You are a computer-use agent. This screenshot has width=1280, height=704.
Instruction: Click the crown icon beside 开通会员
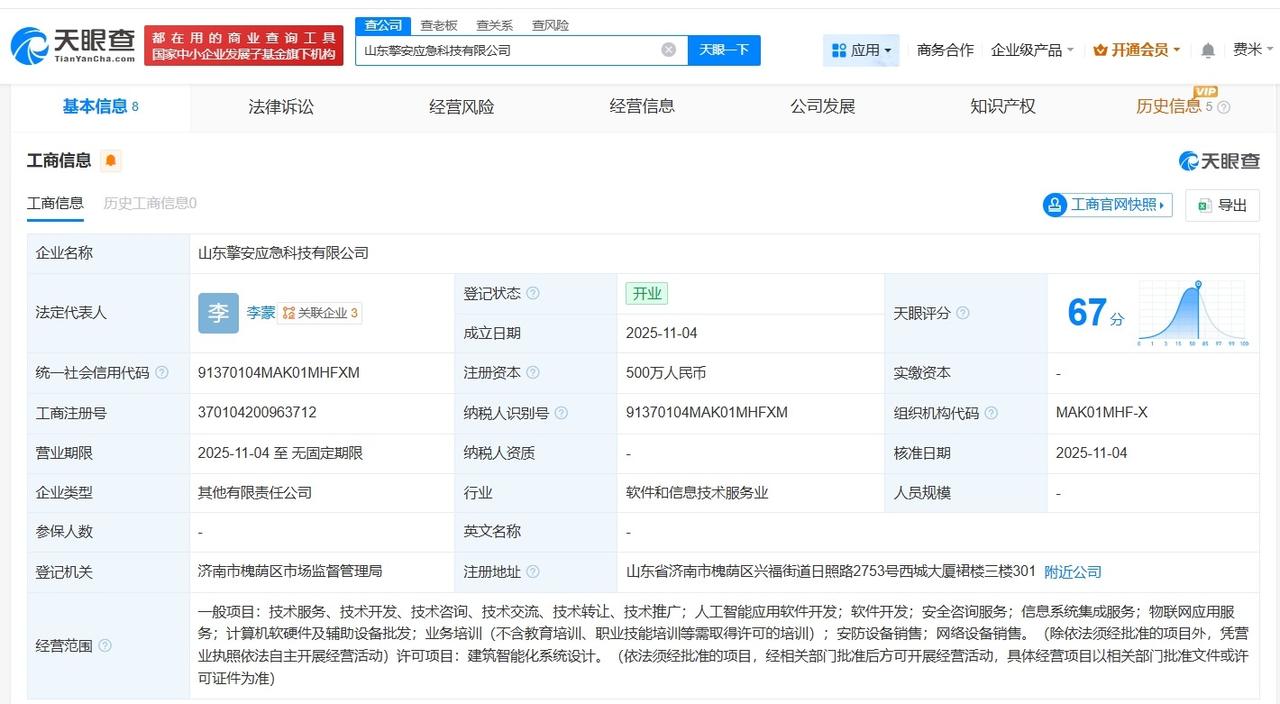click(x=1100, y=48)
